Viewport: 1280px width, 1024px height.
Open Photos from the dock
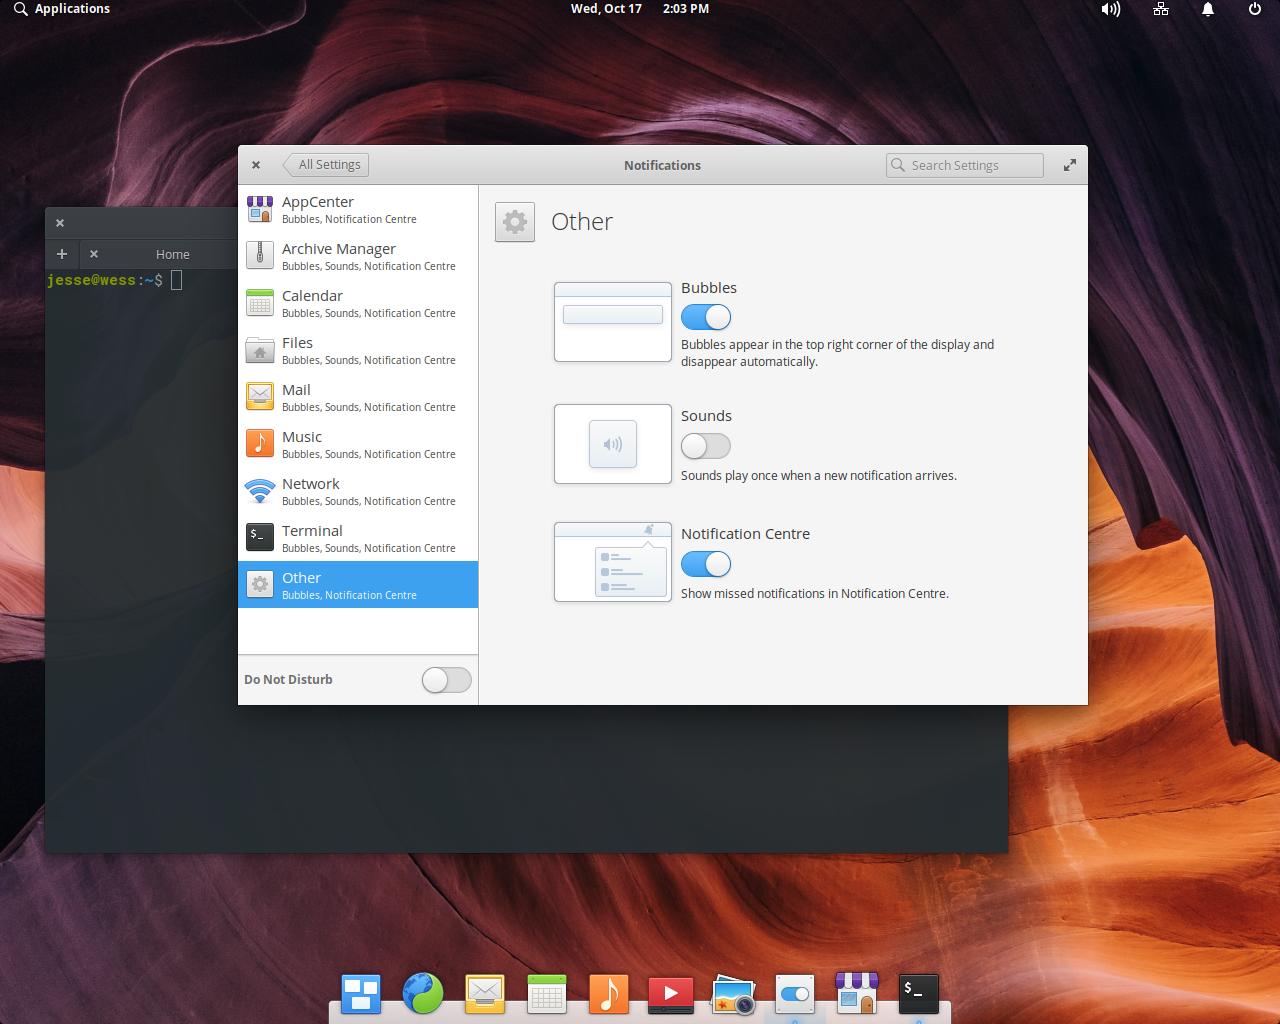point(733,995)
